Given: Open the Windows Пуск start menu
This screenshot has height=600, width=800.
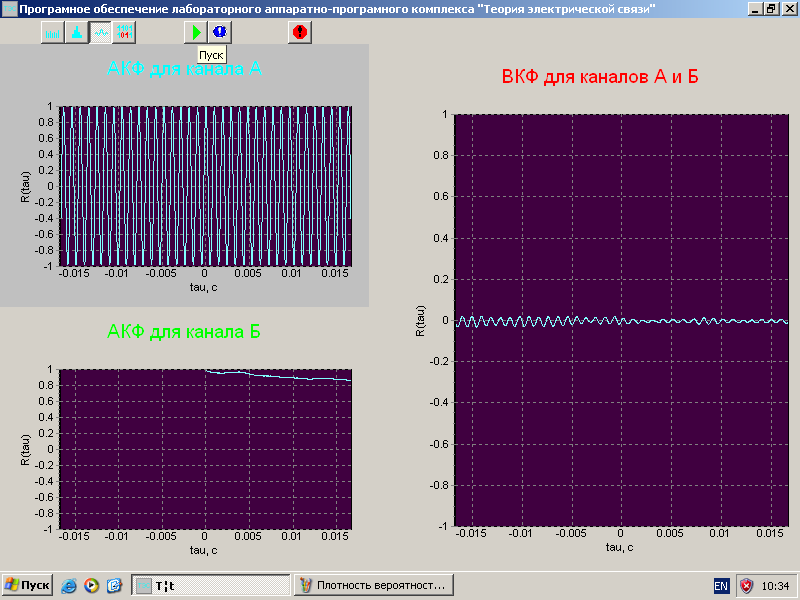Looking at the screenshot, I should point(28,585).
